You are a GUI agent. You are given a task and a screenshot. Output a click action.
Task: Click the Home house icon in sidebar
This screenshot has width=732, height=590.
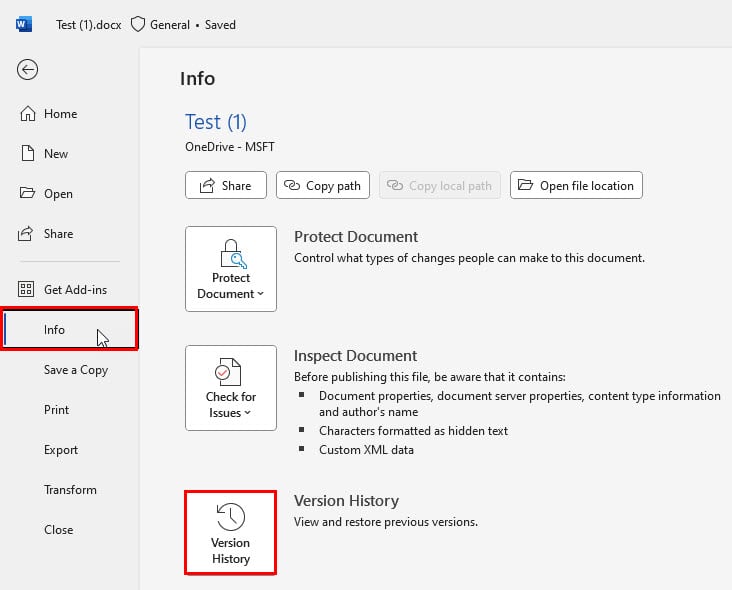click(x=28, y=114)
